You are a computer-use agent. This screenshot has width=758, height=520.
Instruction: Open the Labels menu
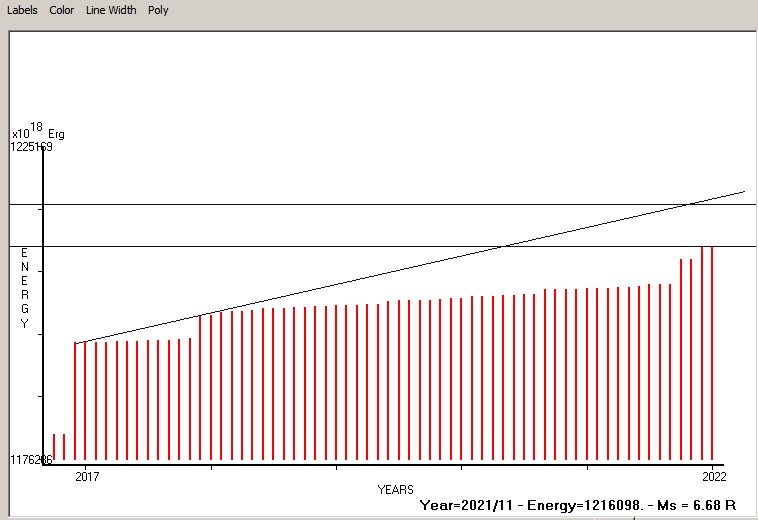[x=22, y=10]
